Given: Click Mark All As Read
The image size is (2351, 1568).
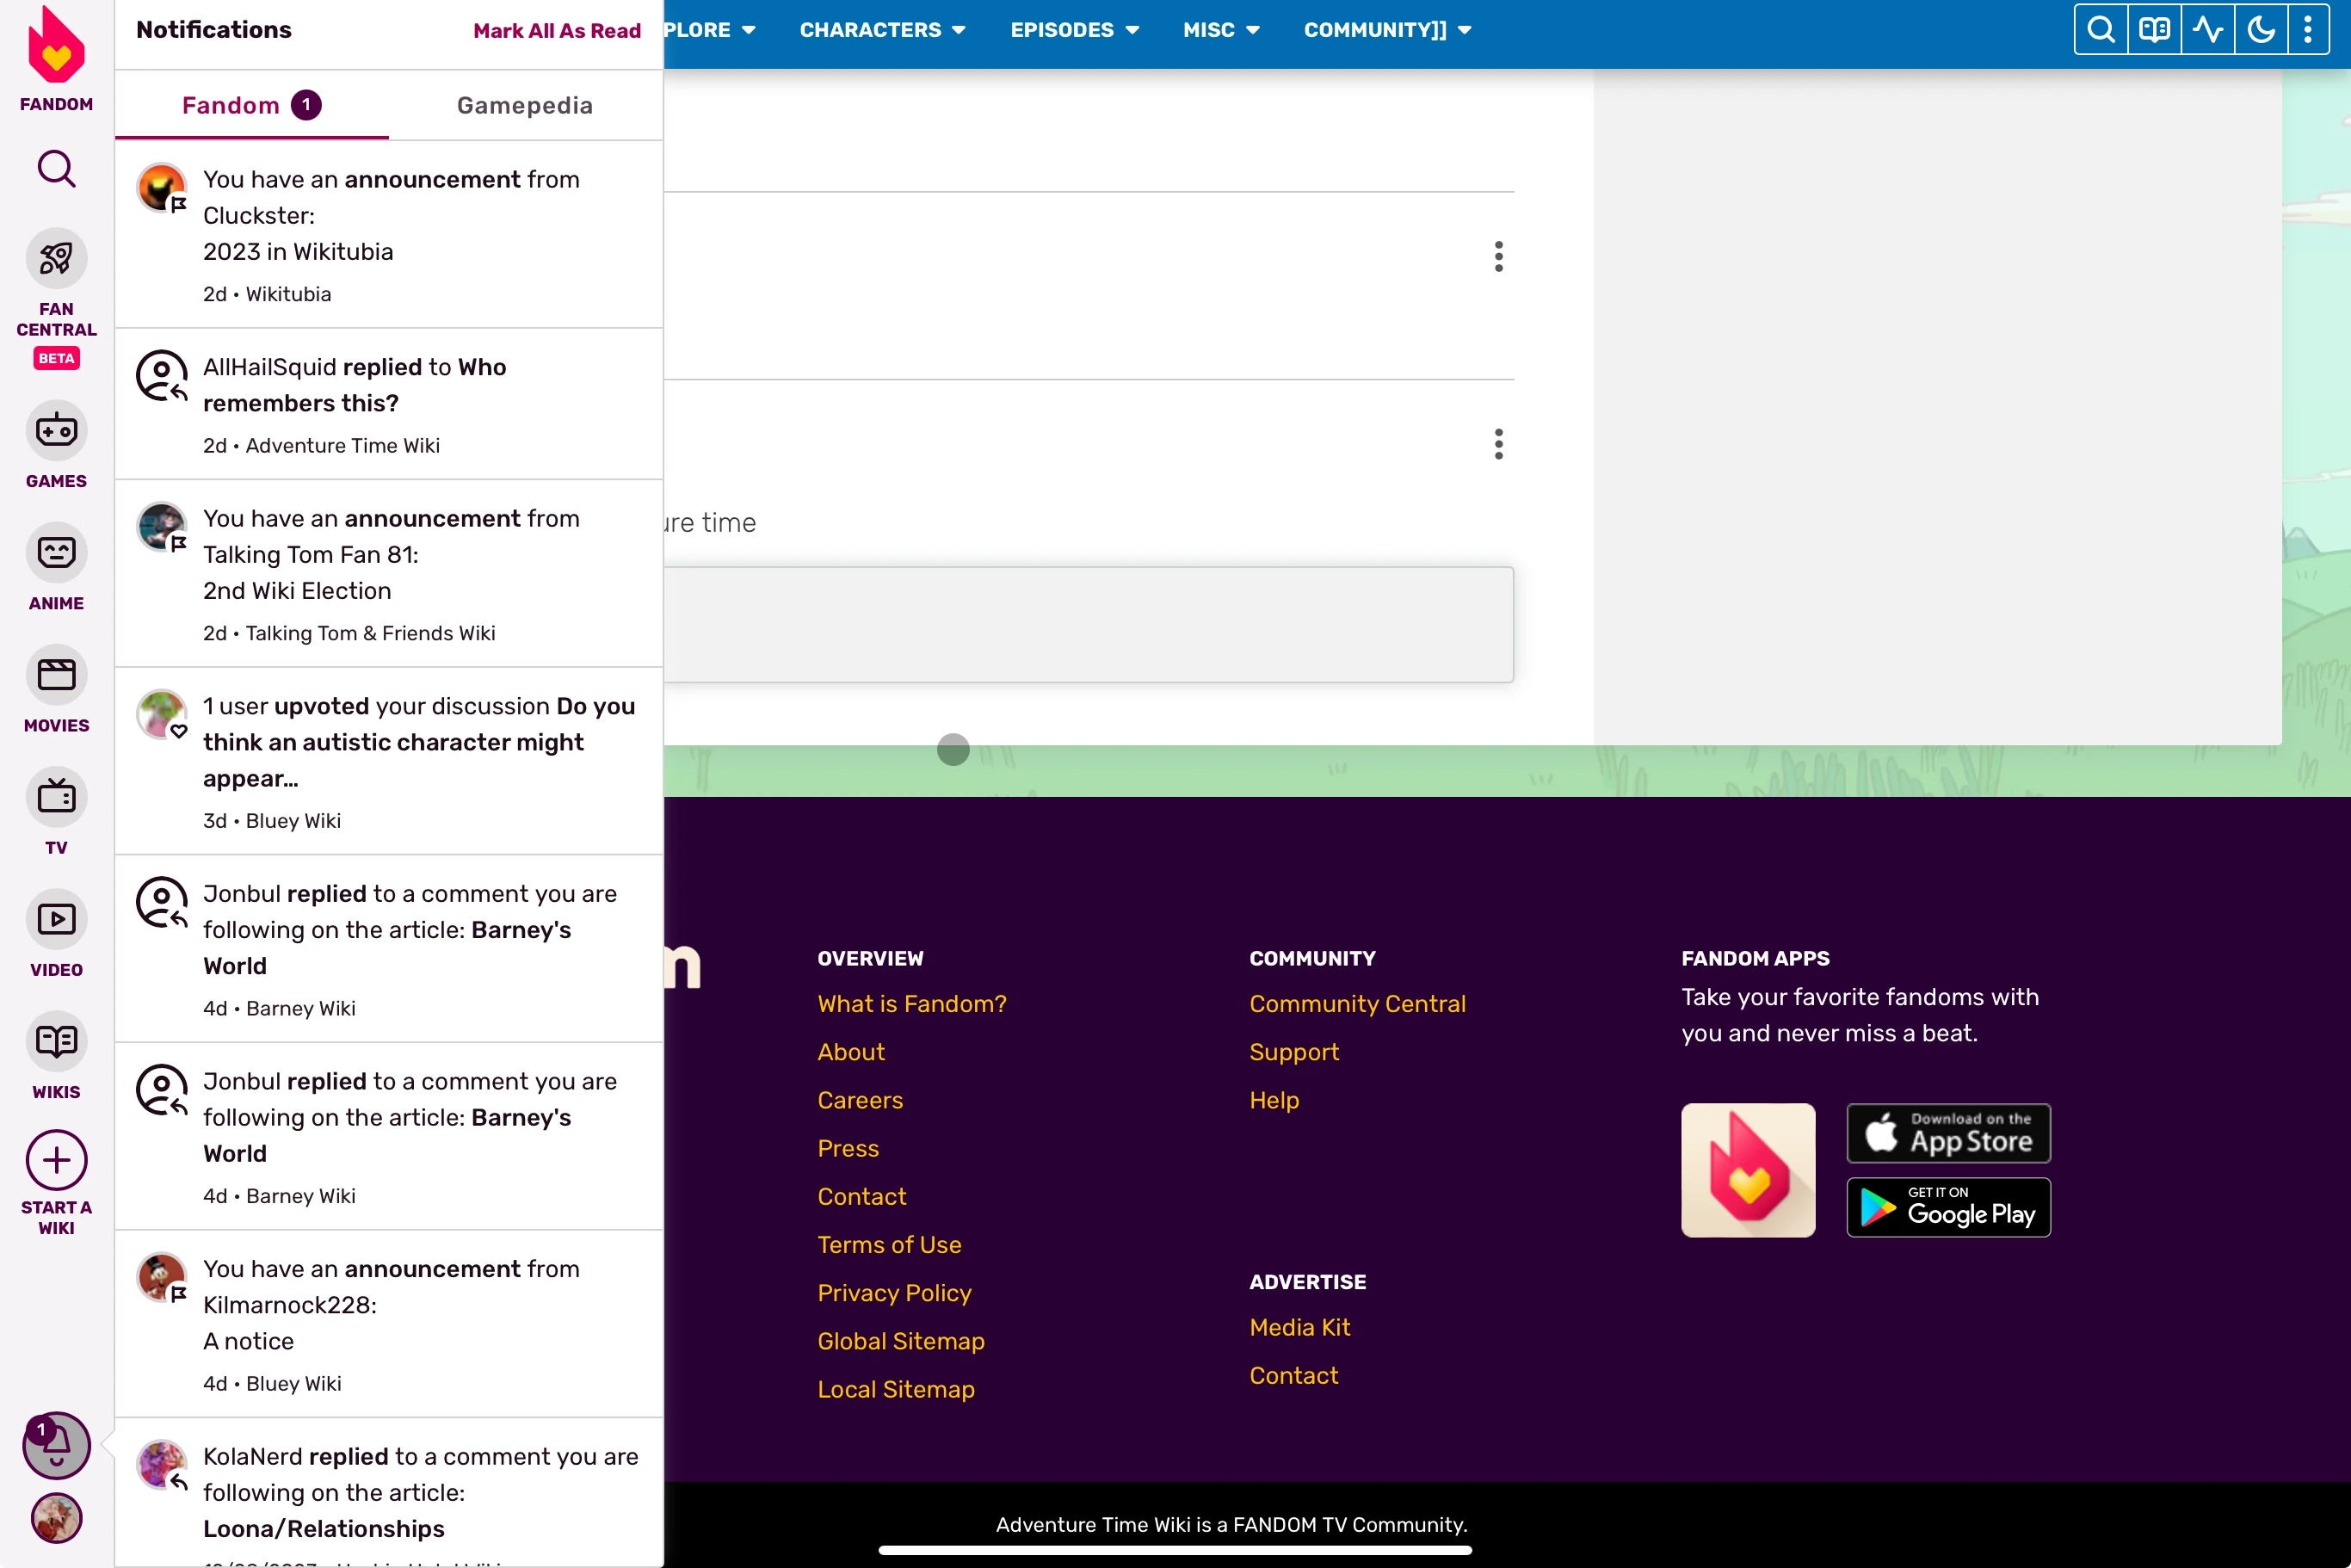Looking at the screenshot, I should tap(557, 31).
